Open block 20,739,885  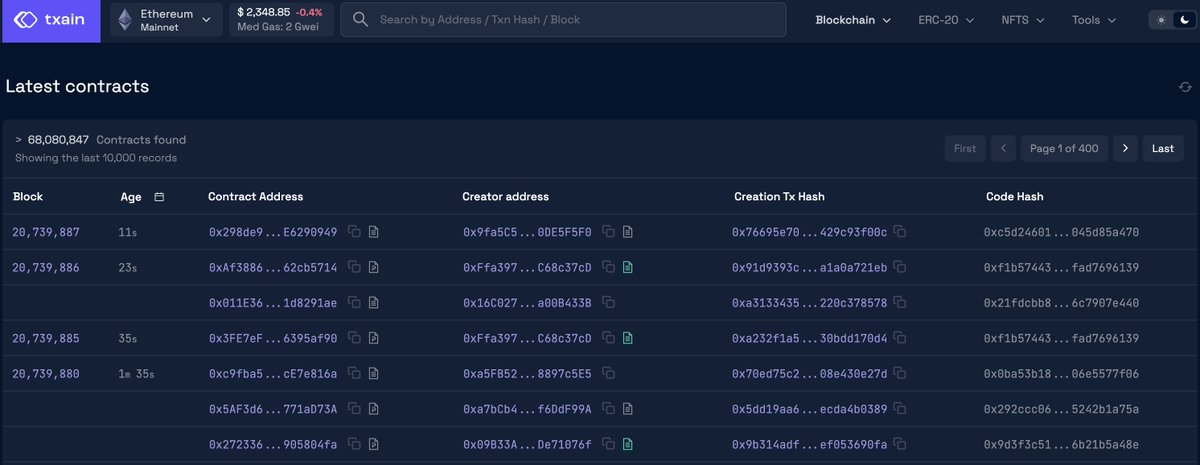[46, 338]
